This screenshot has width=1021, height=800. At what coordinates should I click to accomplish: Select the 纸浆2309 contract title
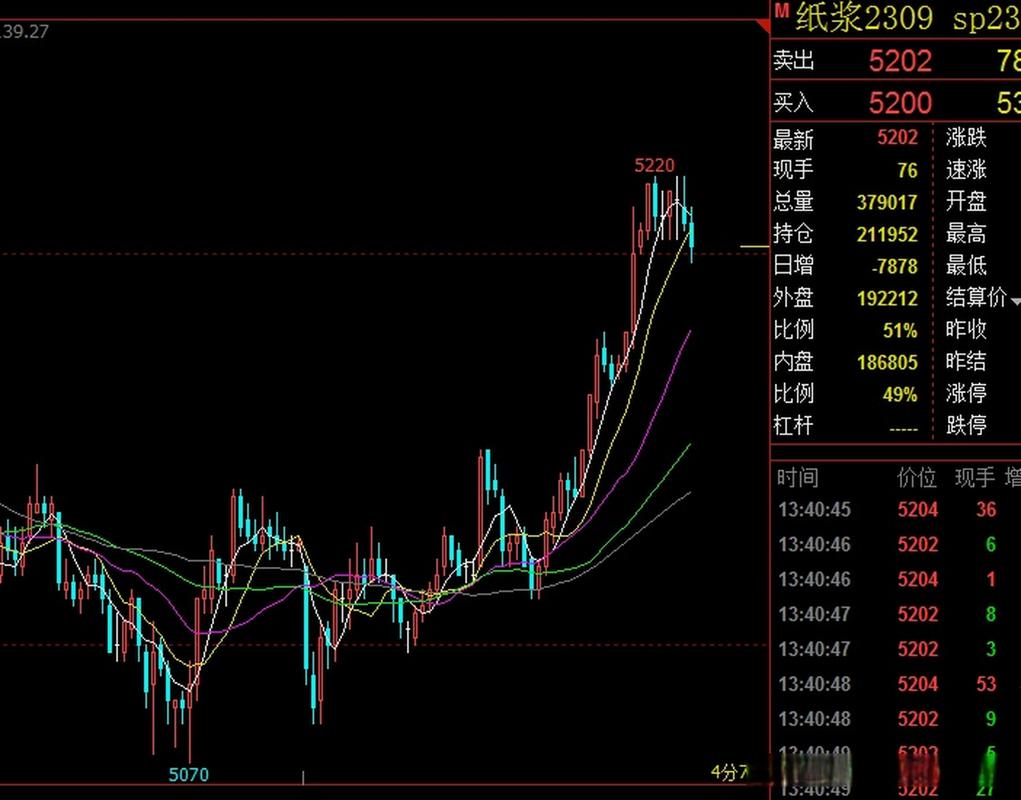[x=864, y=18]
